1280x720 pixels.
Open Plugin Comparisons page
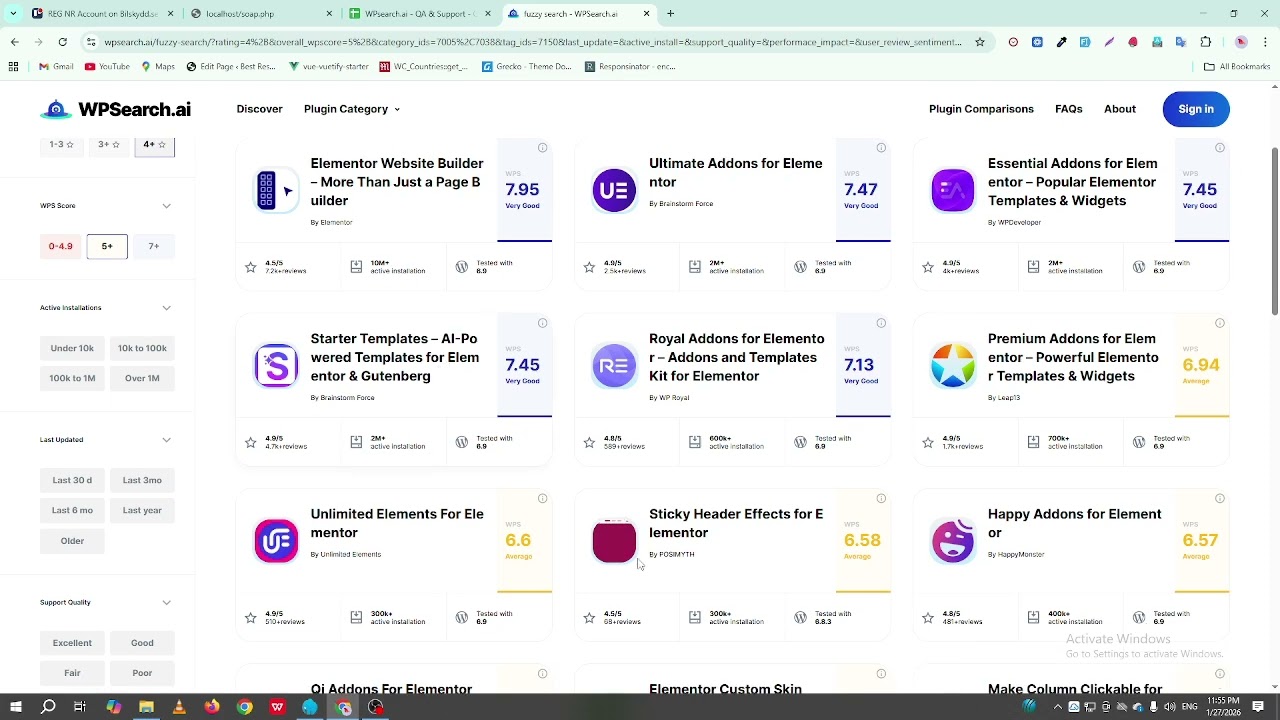pyautogui.click(x=981, y=109)
